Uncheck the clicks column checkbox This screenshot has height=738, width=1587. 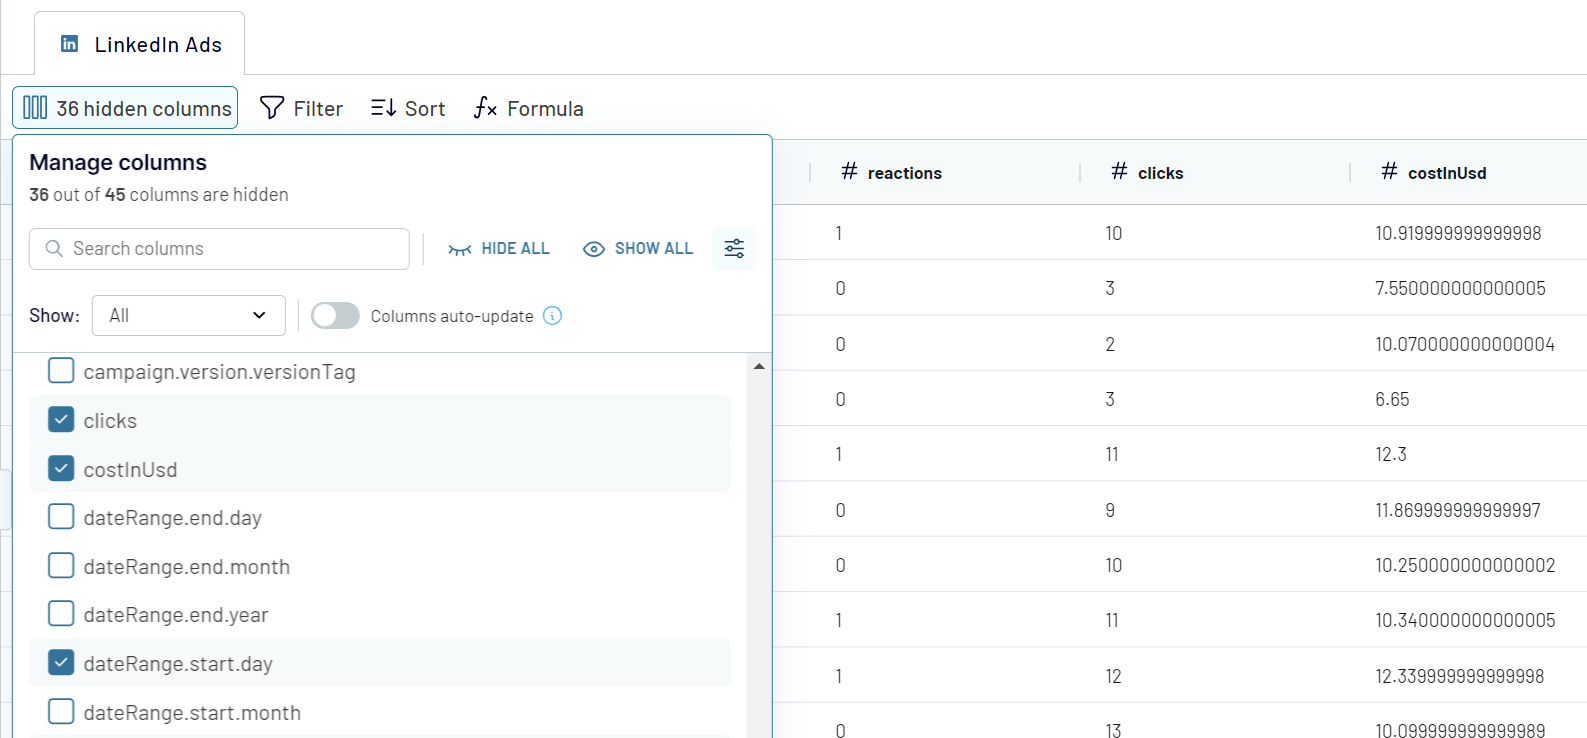tap(61, 420)
